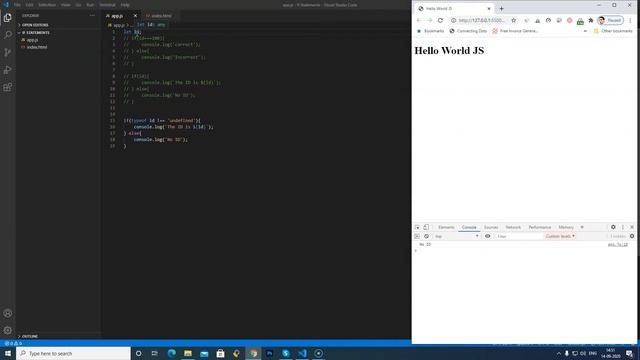Go forward in the Chrome browser
This screenshot has width=640, height=360.
429,20
